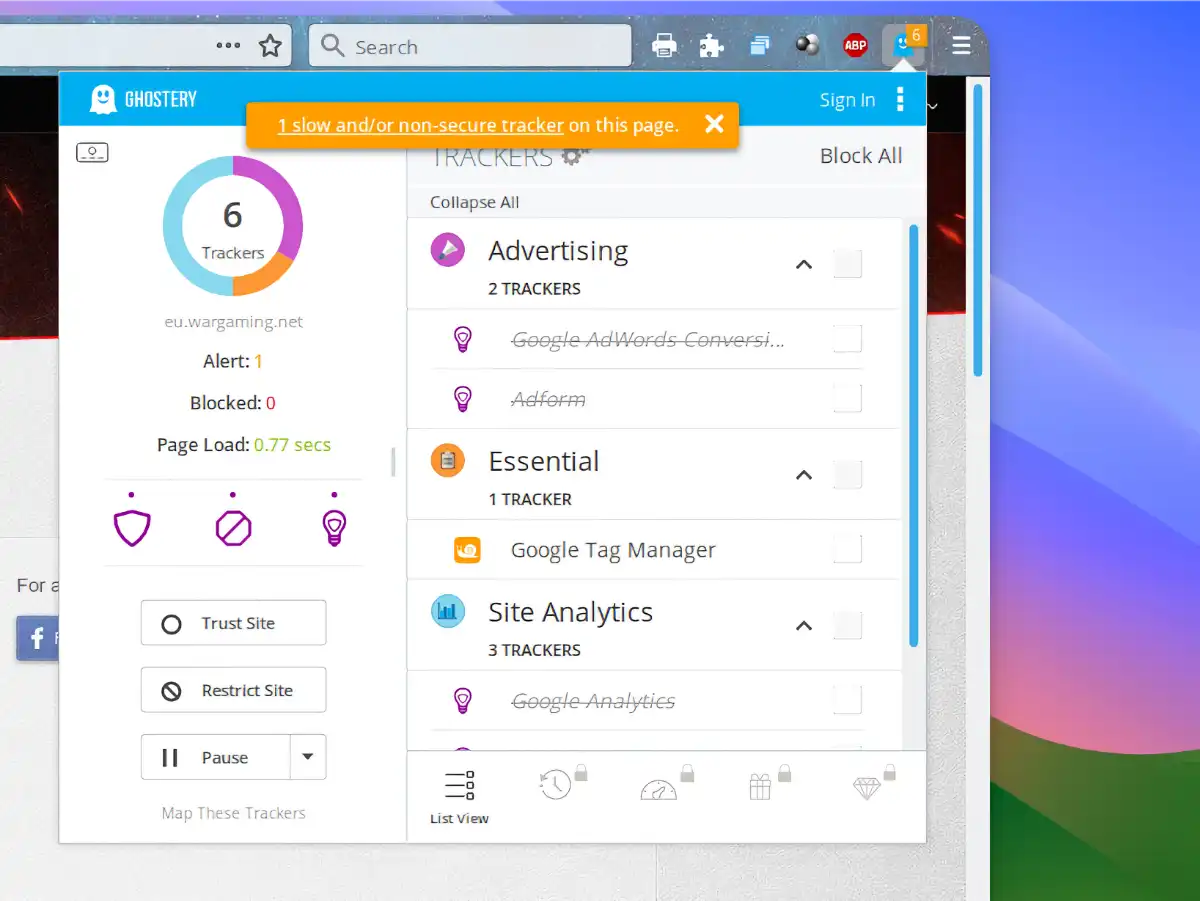Open the Pause dropdown arrow
This screenshot has height=901, width=1200.
(x=308, y=757)
